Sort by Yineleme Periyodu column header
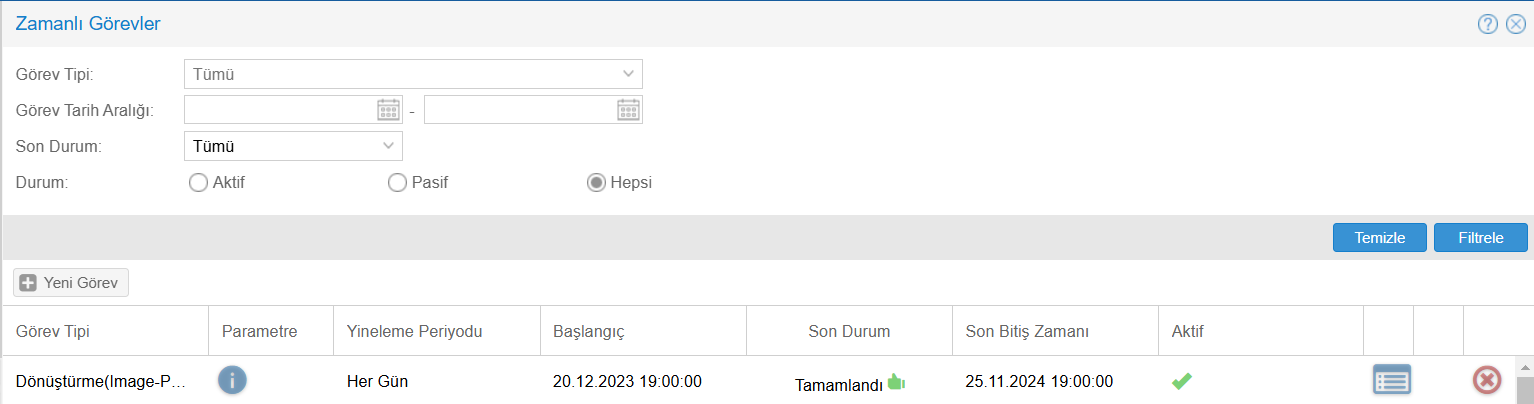The image size is (1534, 404). [x=414, y=331]
